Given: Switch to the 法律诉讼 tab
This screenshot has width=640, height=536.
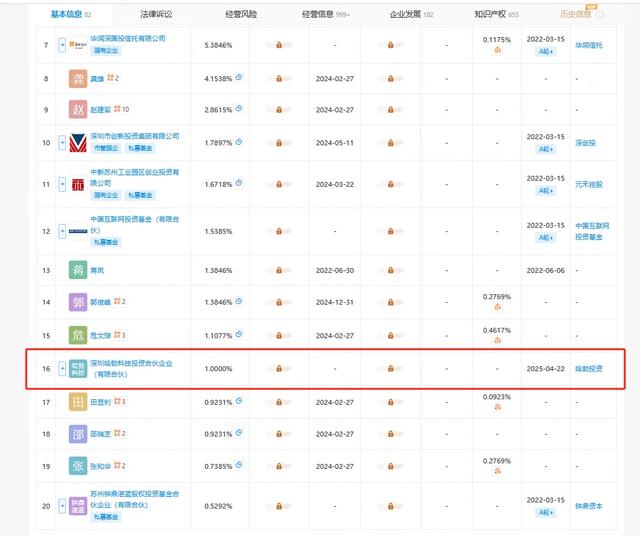Looking at the screenshot, I should pos(156,14).
